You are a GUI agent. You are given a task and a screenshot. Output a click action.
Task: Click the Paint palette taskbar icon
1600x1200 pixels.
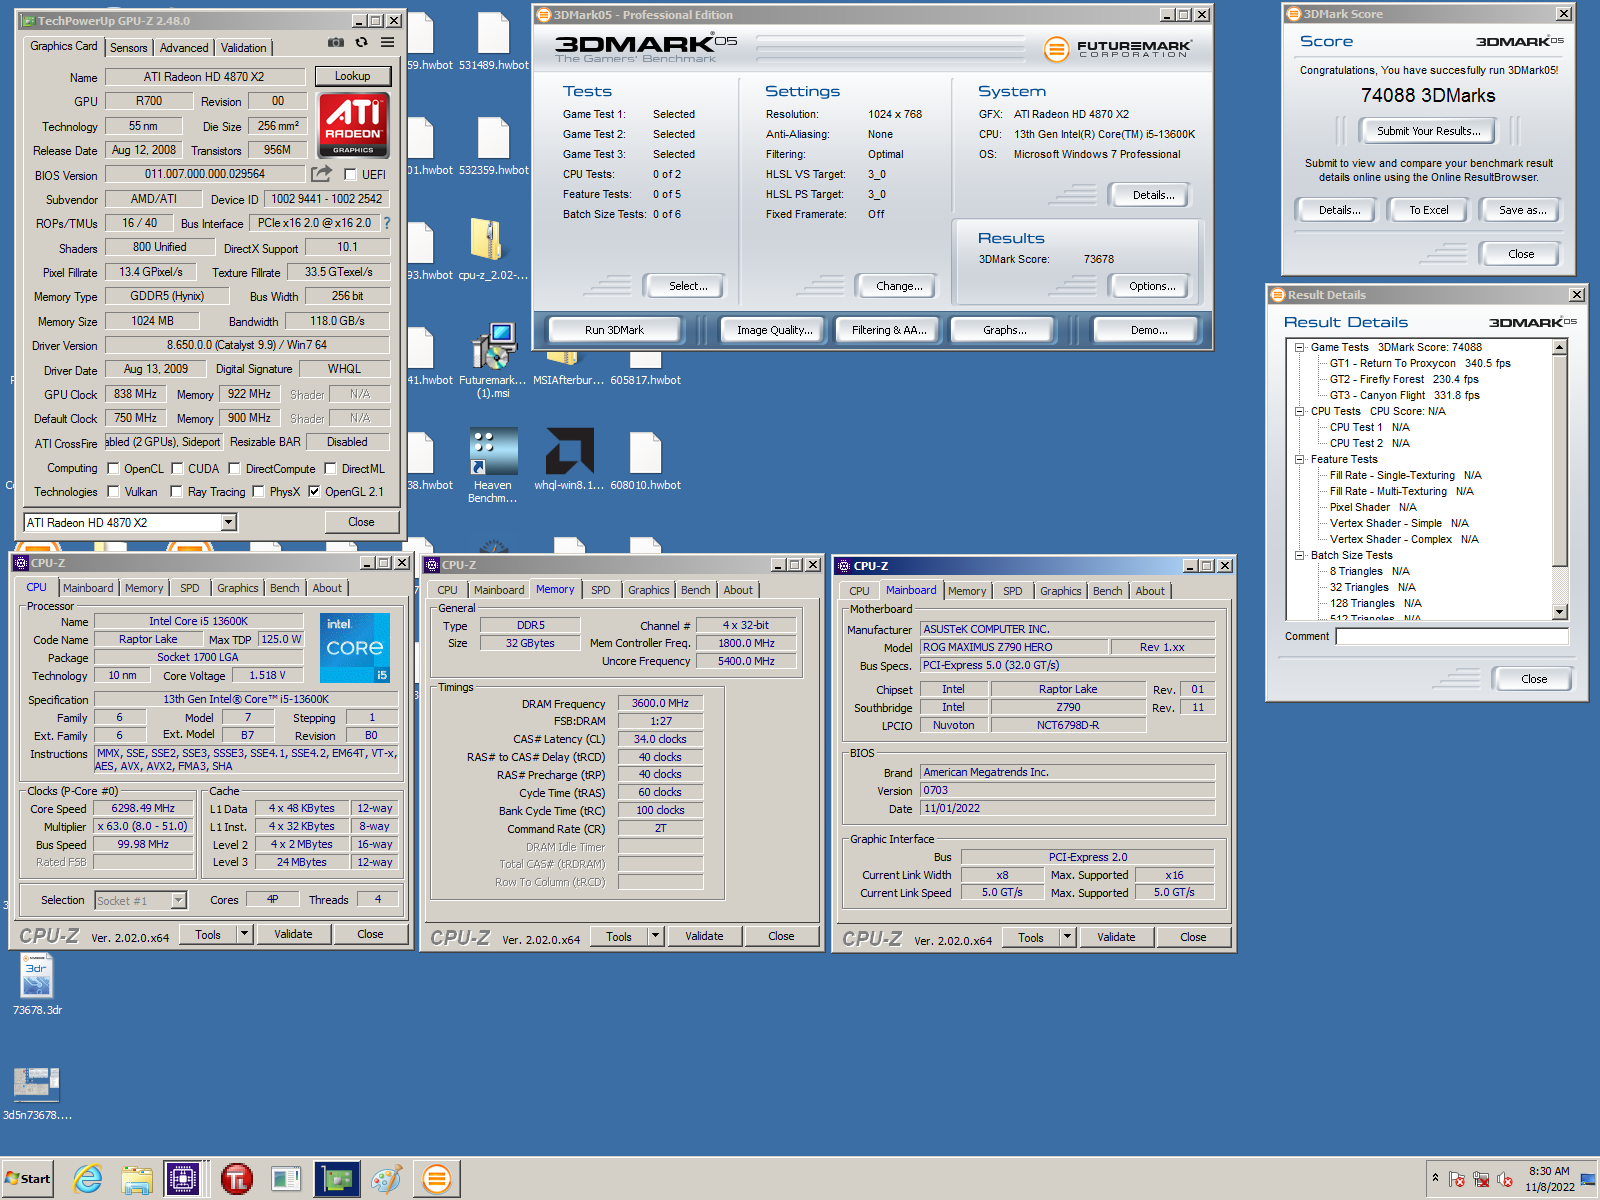[x=386, y=1179]
